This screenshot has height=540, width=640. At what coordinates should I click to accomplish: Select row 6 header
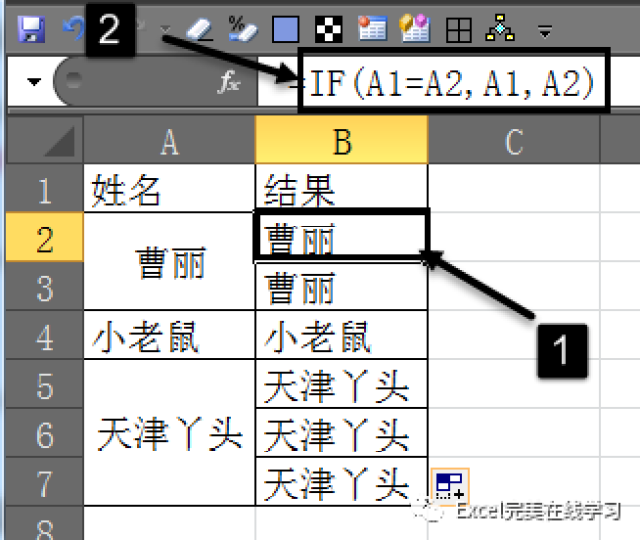pyautogui.click(x=45, y=433)
